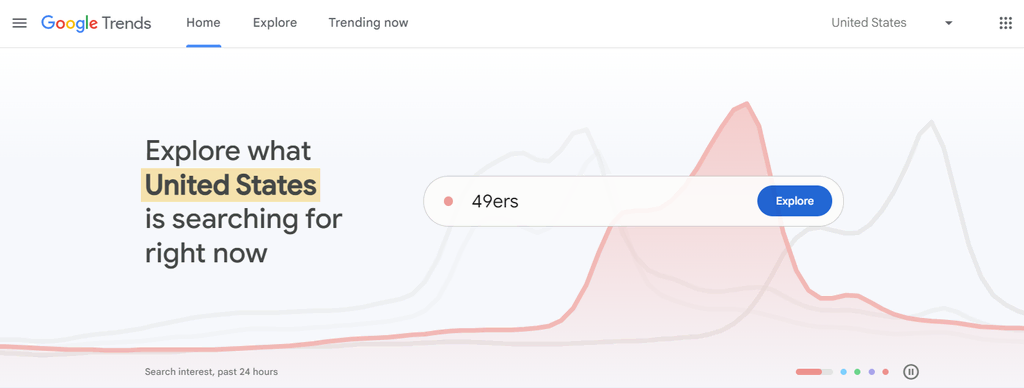Go to the Explore tab
The height and width of the screenshot is (388, 1024).
pos(275,23)
